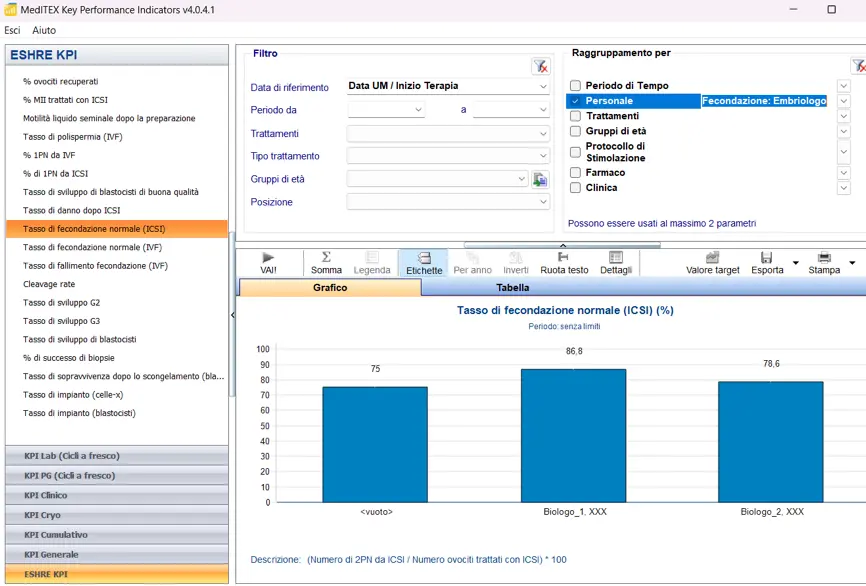Toggle the Etichette labels button

coord(424,263)
